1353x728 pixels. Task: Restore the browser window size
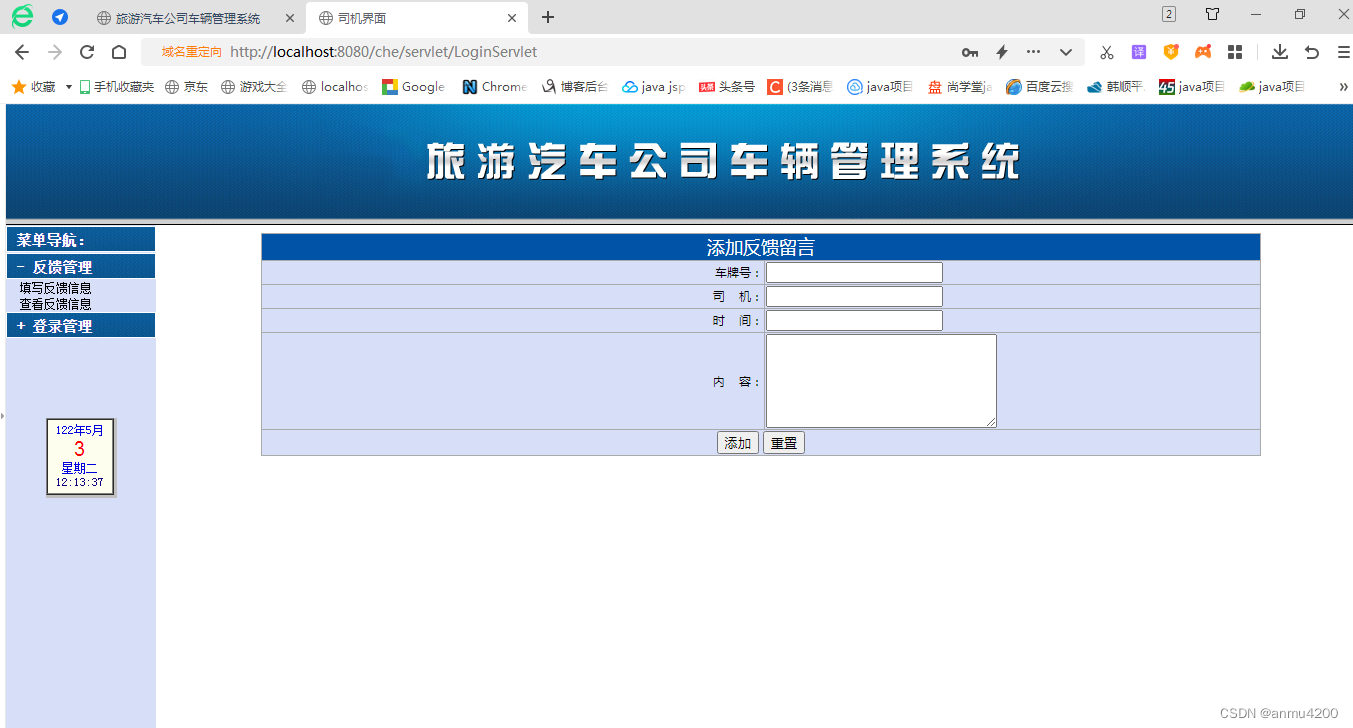[x=1300, y=14]
